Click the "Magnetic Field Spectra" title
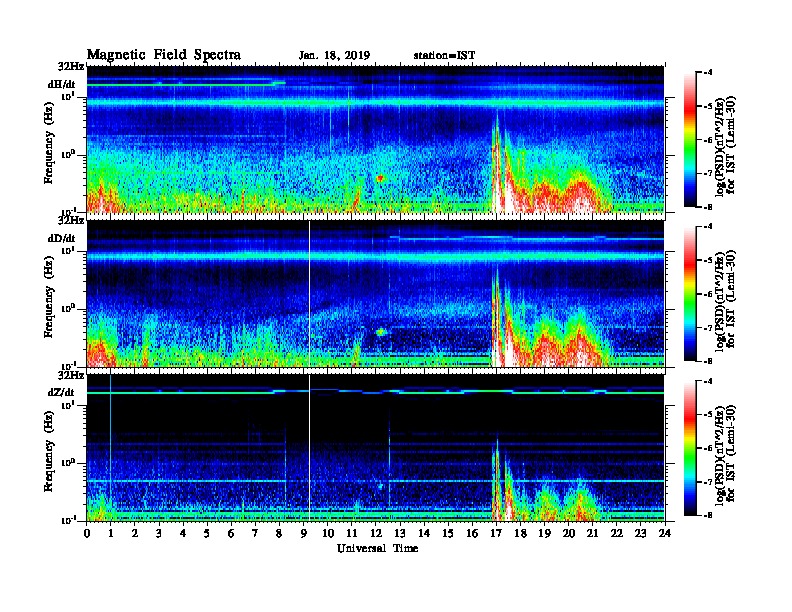The image size is (792, 612). click(x=164, y=55)
